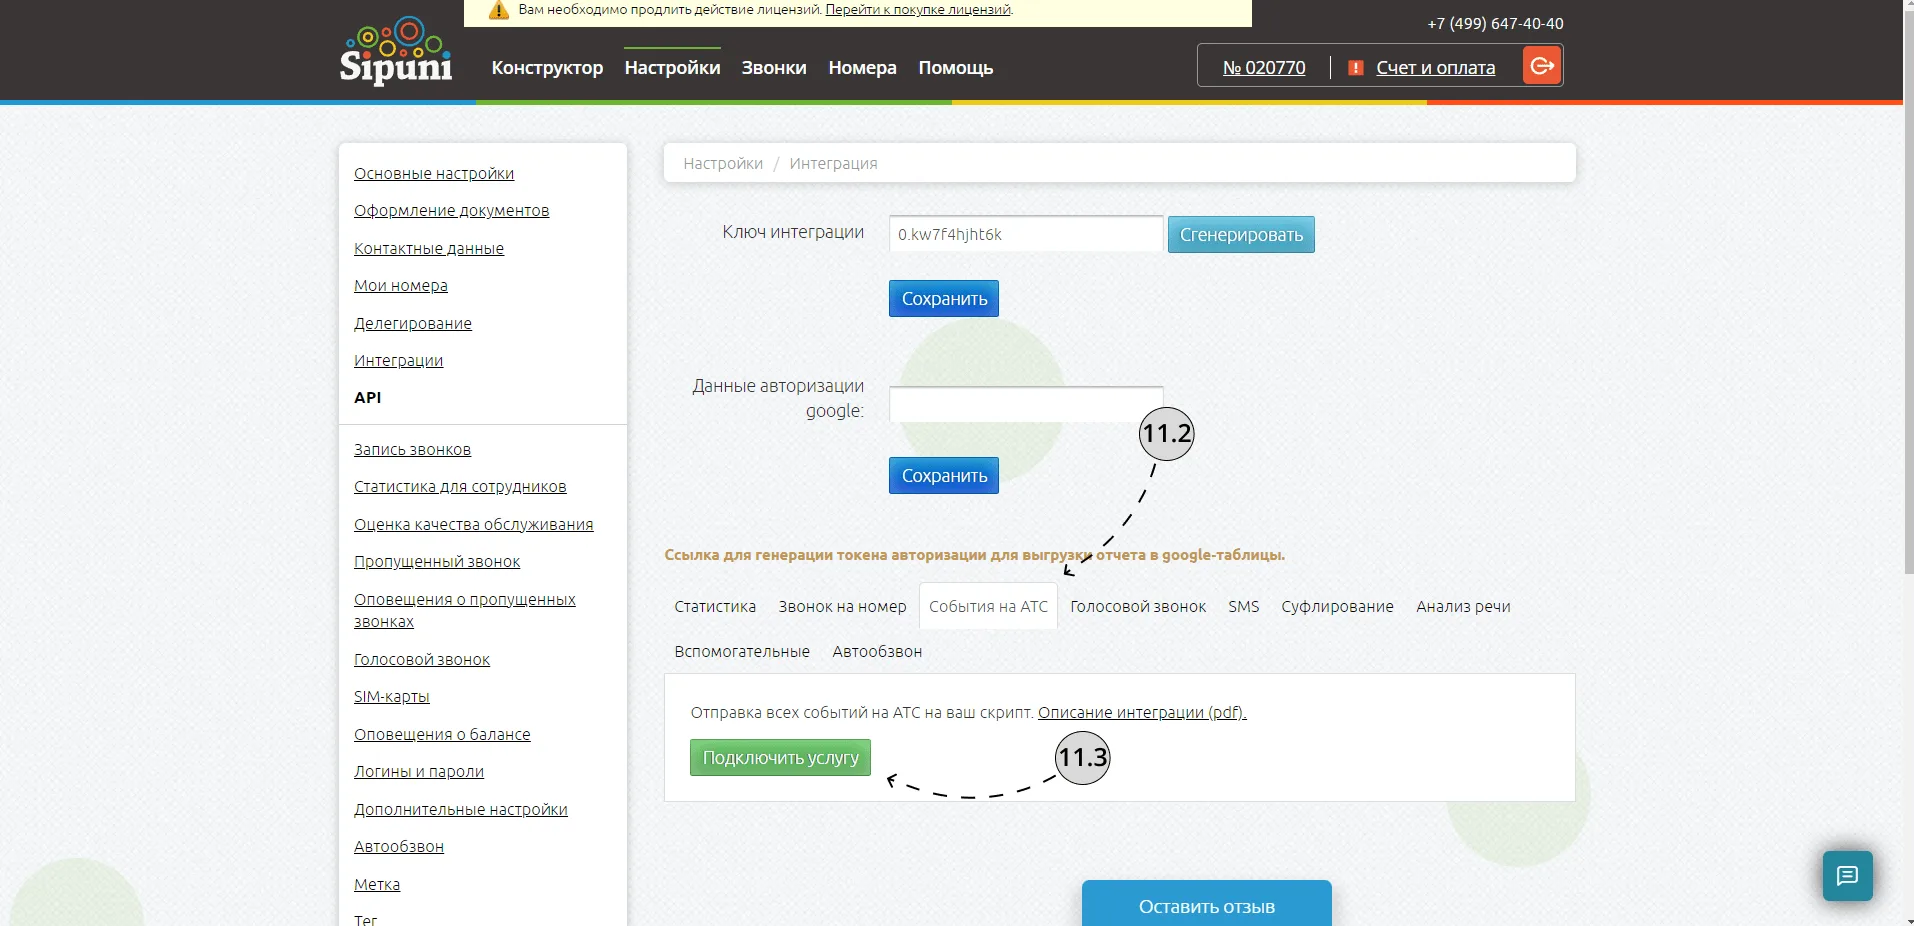Open Оценка качества обслуживания link
Viewport: 1914px width, 926px height.
tap(474, 524)
